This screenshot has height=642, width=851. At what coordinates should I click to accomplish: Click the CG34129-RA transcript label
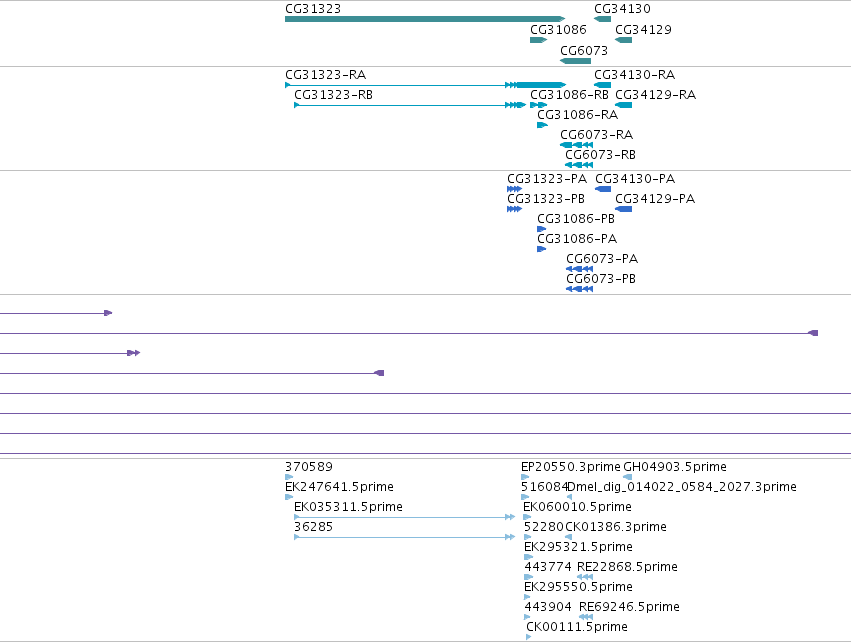click(x=656, y=95)
